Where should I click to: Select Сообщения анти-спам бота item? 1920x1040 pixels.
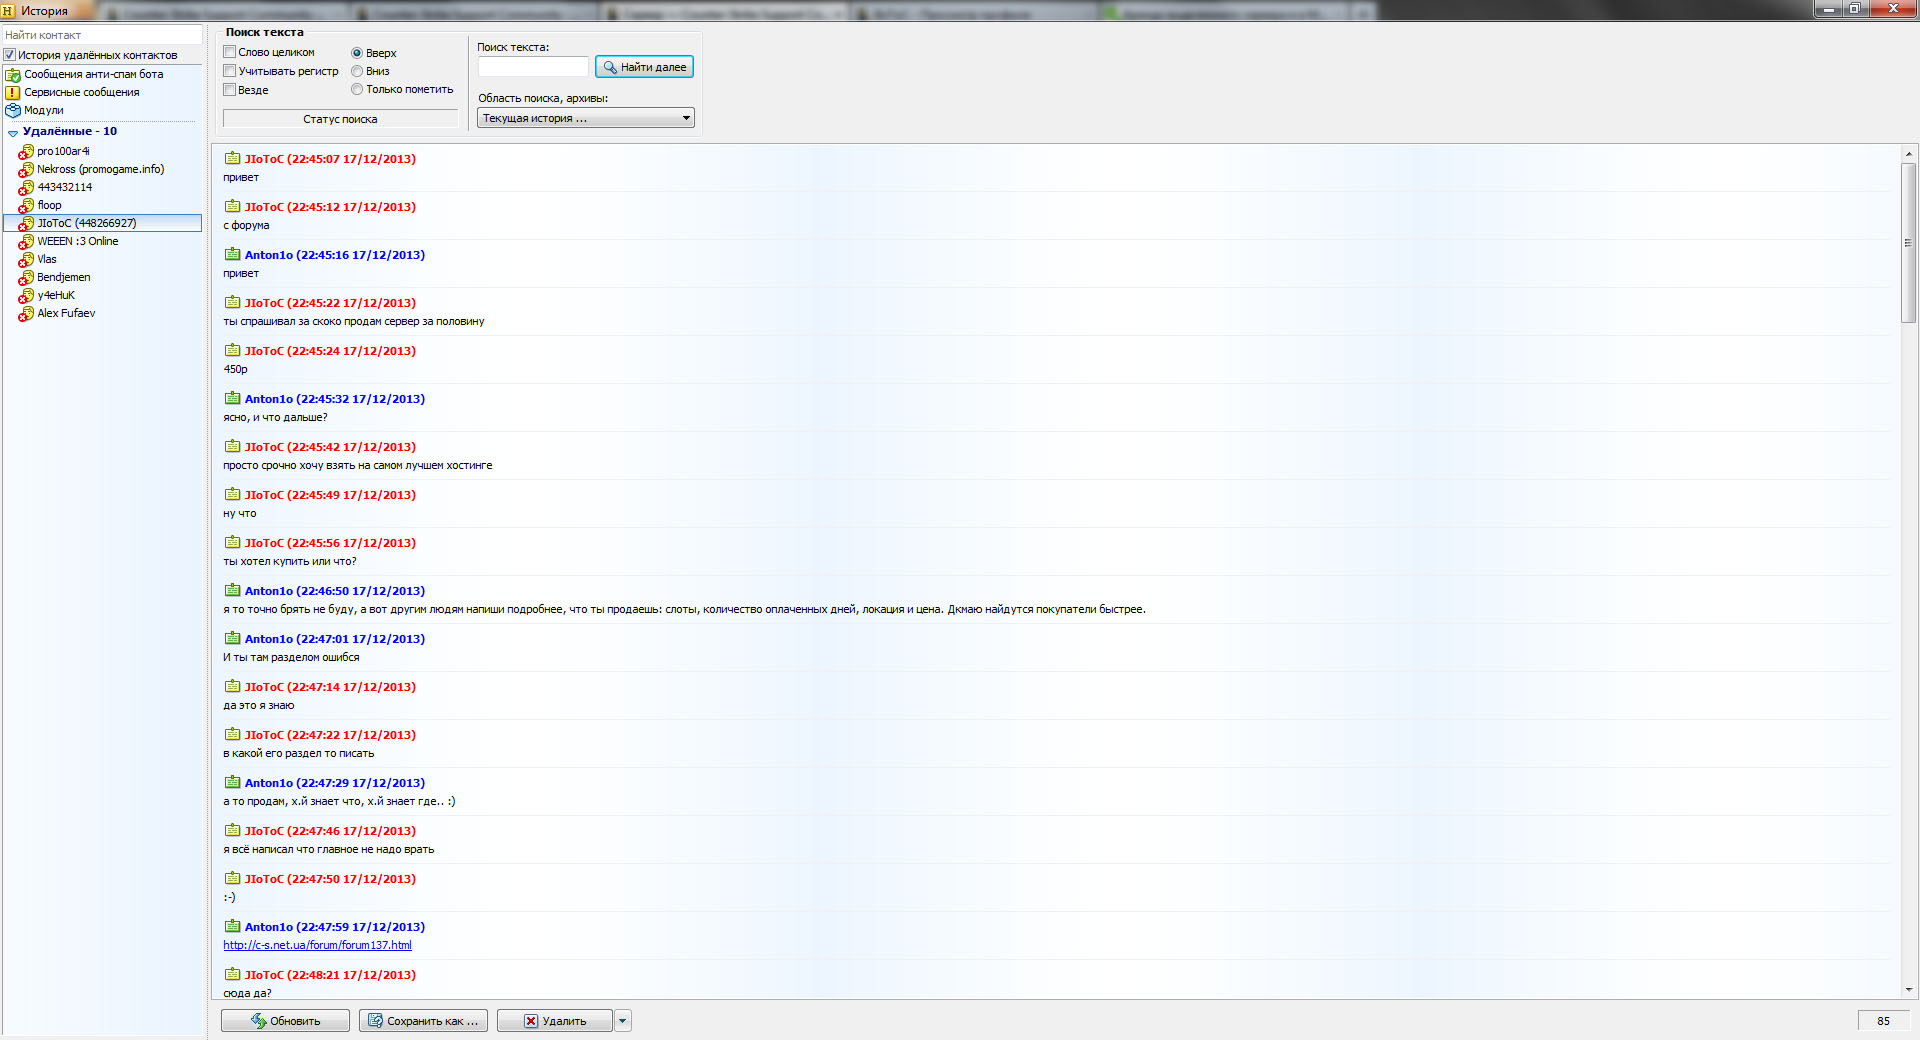click(94, 74)
